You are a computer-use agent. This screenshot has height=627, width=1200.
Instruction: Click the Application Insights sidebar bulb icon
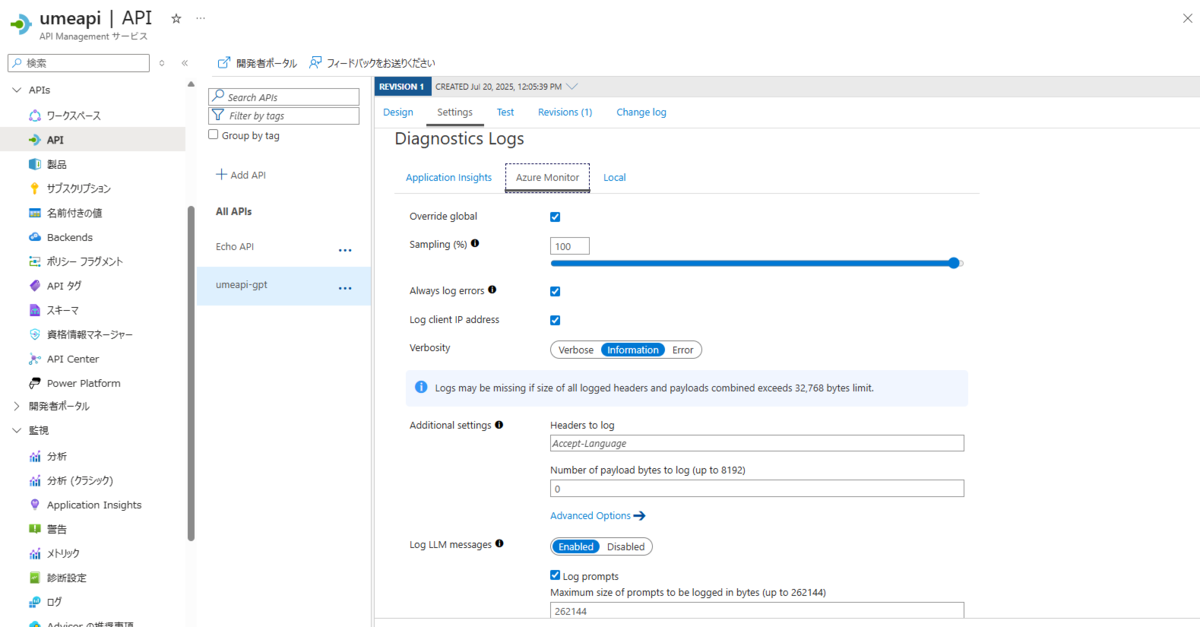point(35,505)
